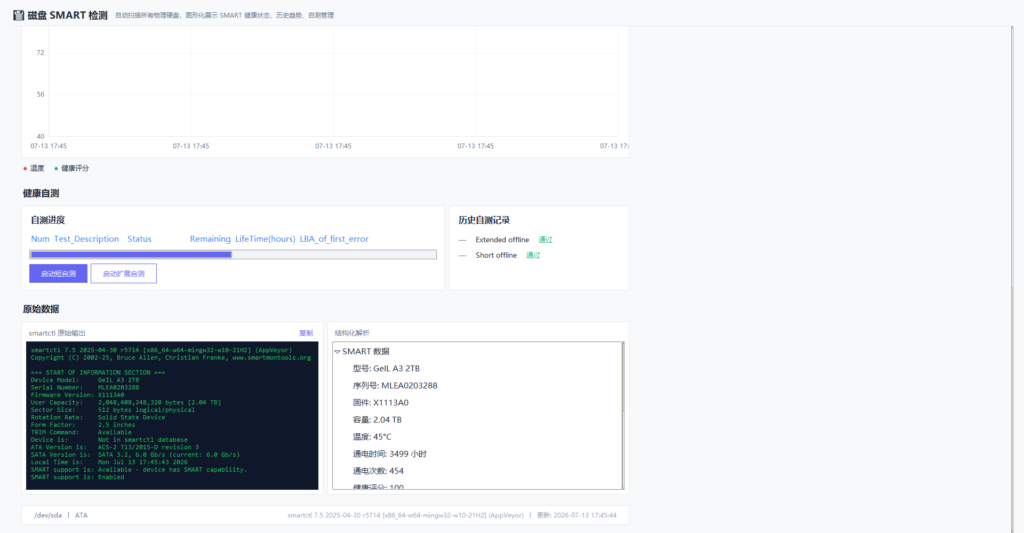
Task: Copy smartctl raw output via 复制 link
Action: pyautogui.click(x=306, y=333)
